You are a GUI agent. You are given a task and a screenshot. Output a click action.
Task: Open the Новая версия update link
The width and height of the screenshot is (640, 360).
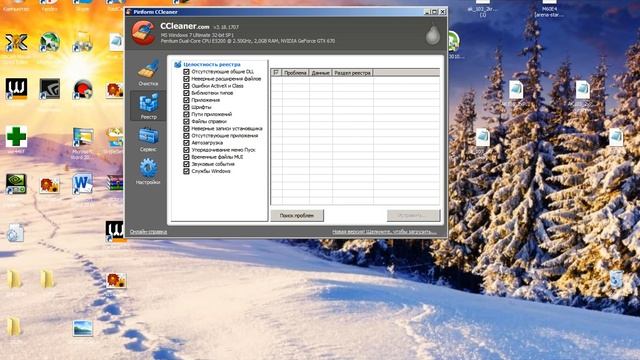click(x=384, y=232)
